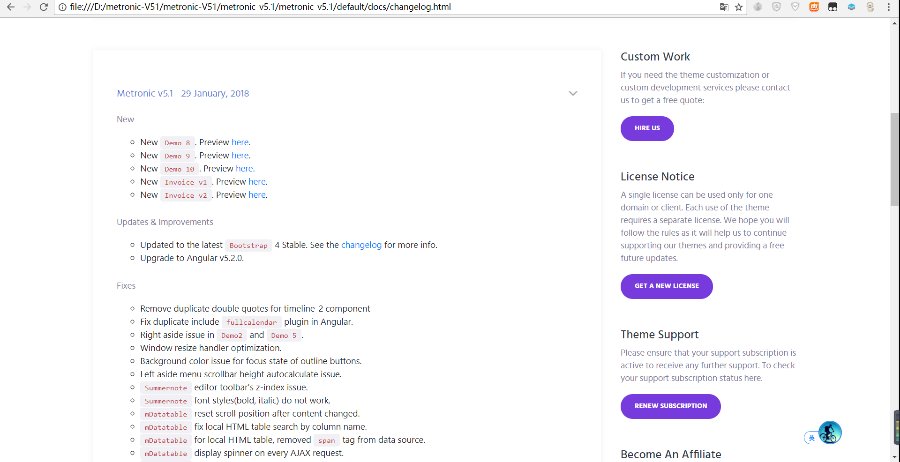
Task: Click 'Upgrade to Angular v5.2.0.' item
Action: tap(192, 258)
